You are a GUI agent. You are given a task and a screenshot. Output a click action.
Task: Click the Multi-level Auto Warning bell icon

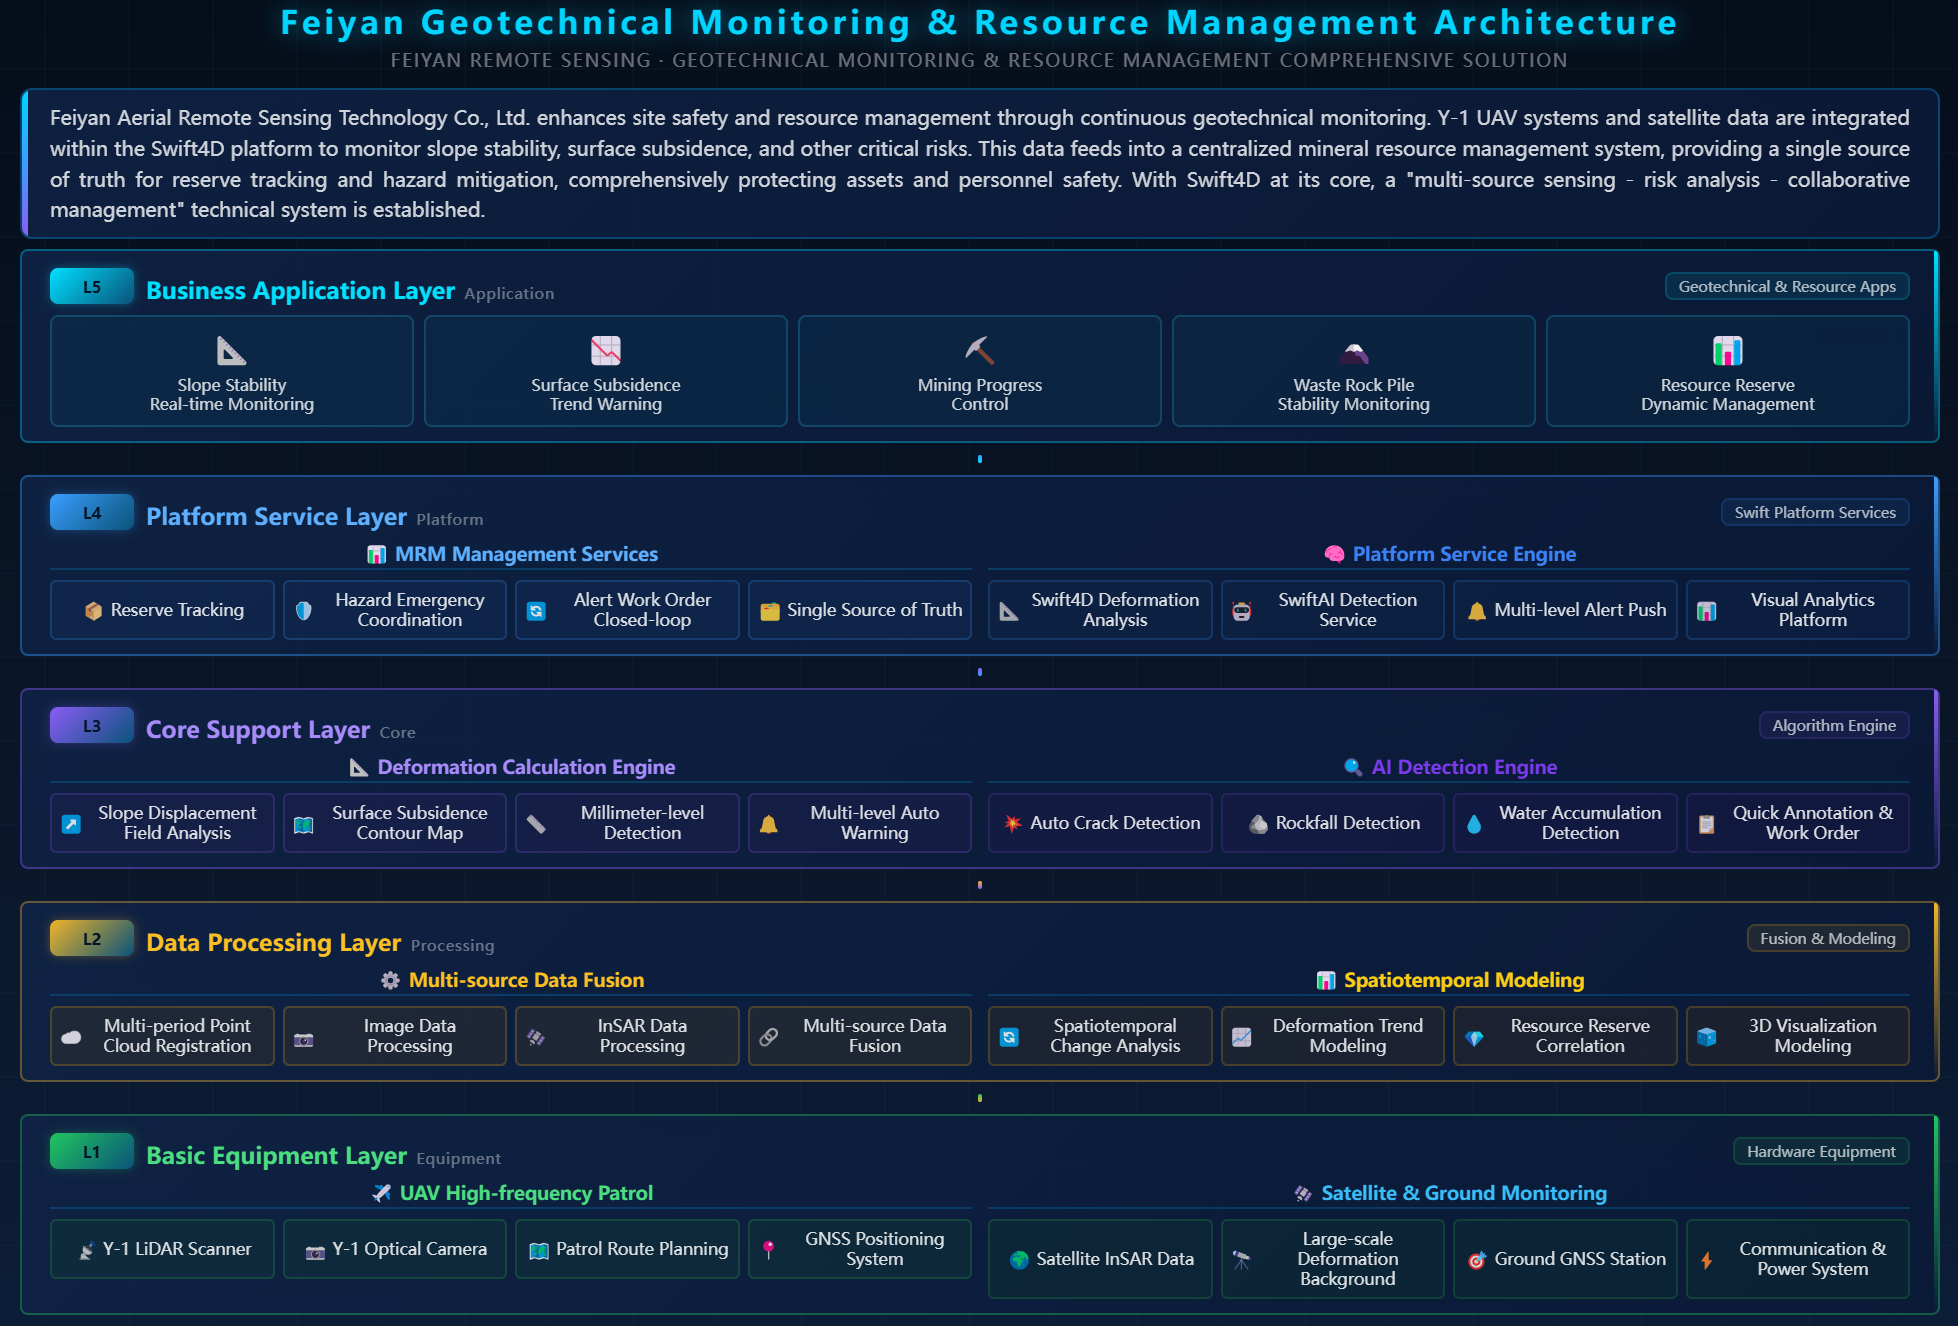coord(769,824)
